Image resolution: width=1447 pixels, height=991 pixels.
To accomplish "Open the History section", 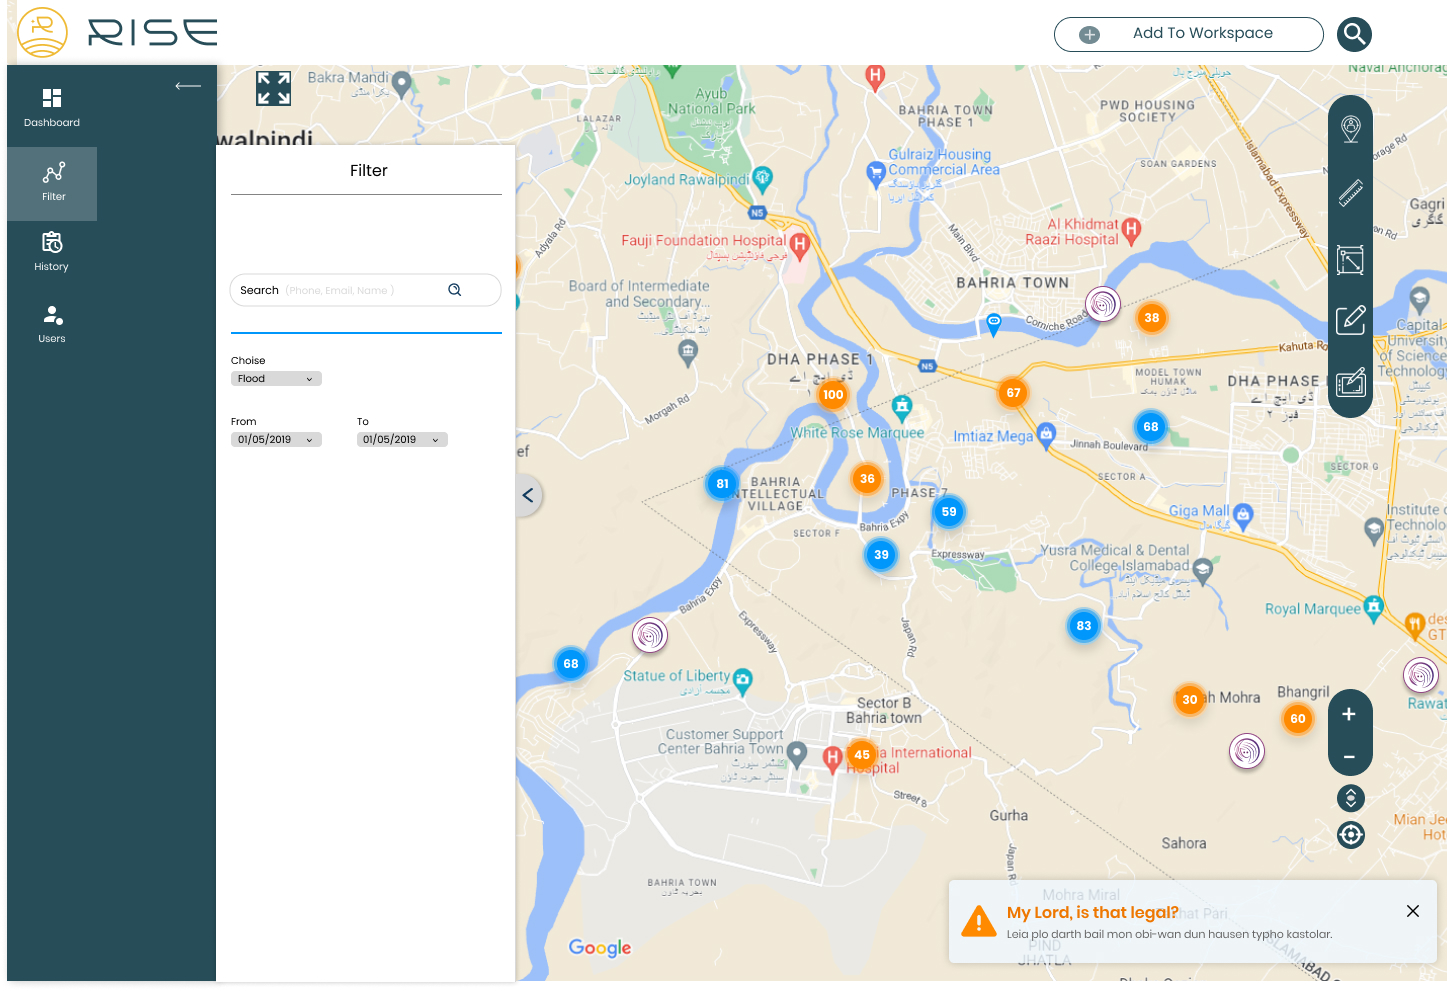I will pos(52,252).
